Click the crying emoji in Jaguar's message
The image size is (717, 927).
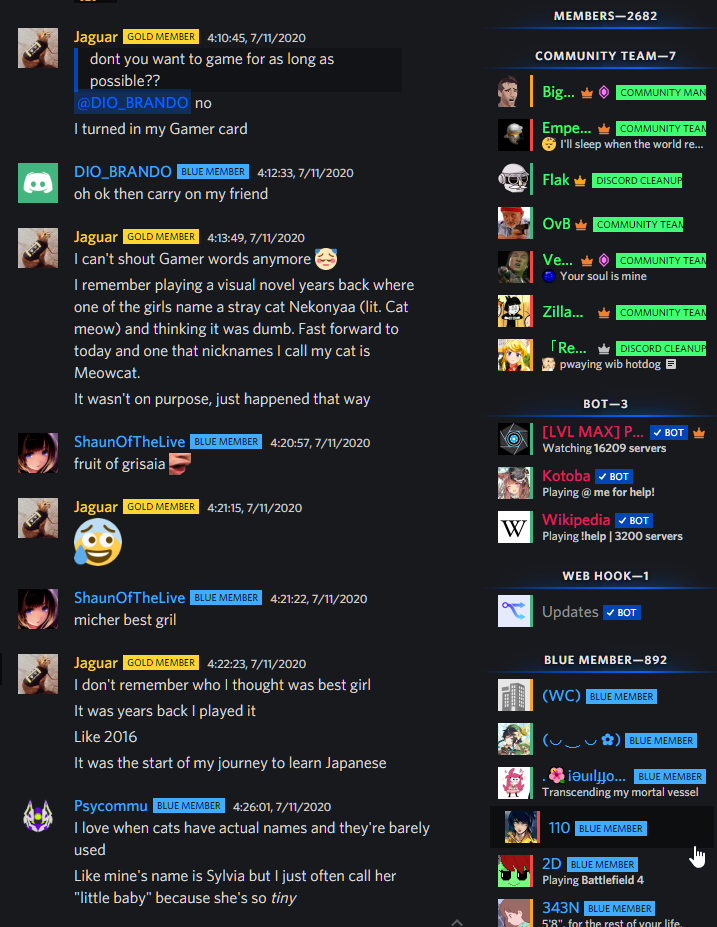pyautogui.click(x=98, y=542)
